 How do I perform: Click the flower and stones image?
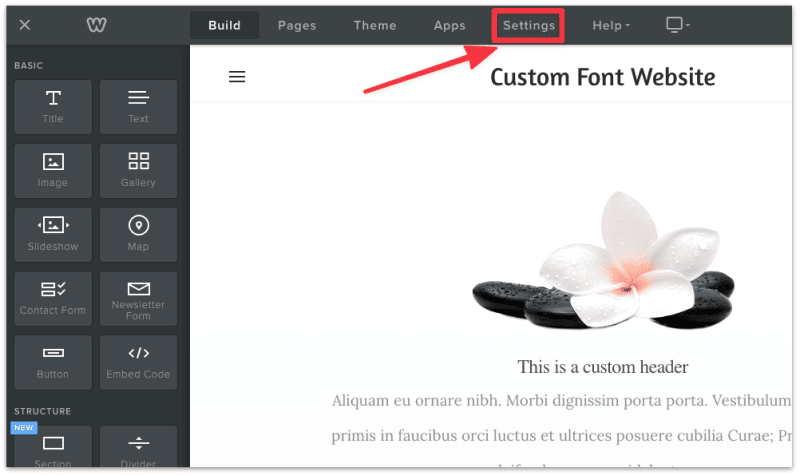(603, 260)
